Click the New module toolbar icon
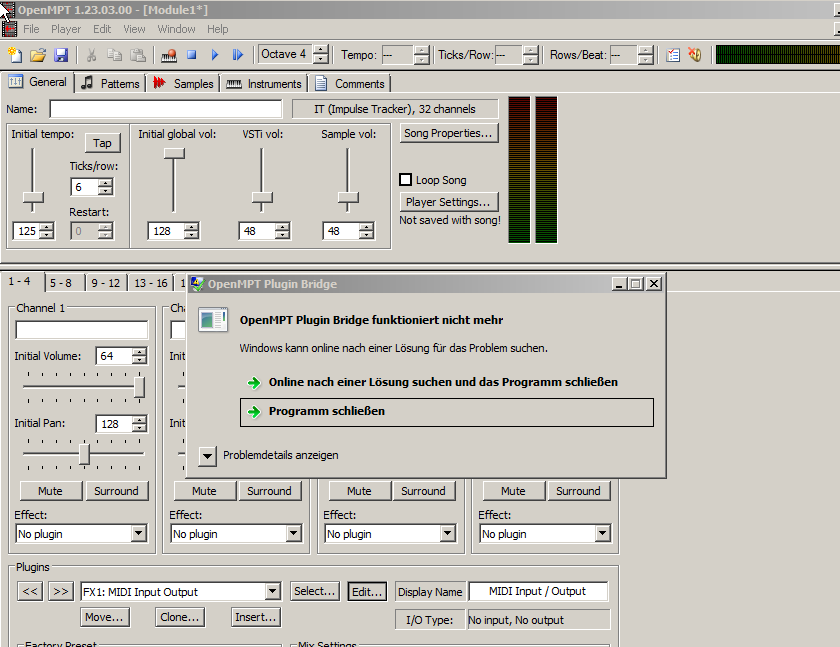The width and height of the screenshot is (840, 647). [x=16, y=55]
